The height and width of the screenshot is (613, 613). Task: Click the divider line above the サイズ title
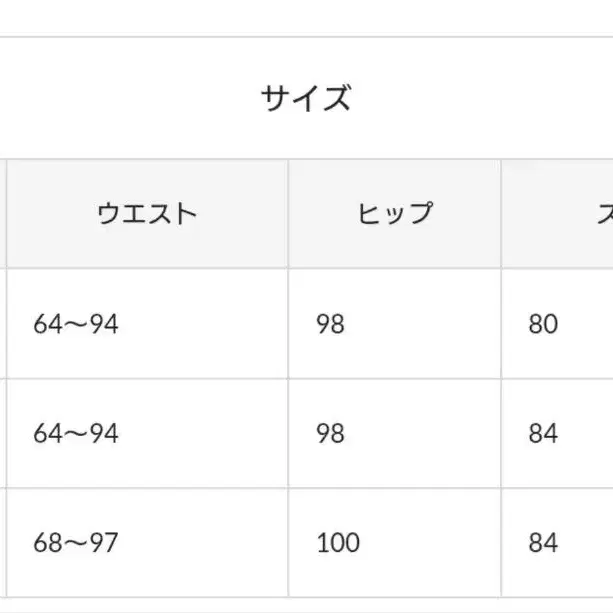pyautogui.click(x=306, y=38)
